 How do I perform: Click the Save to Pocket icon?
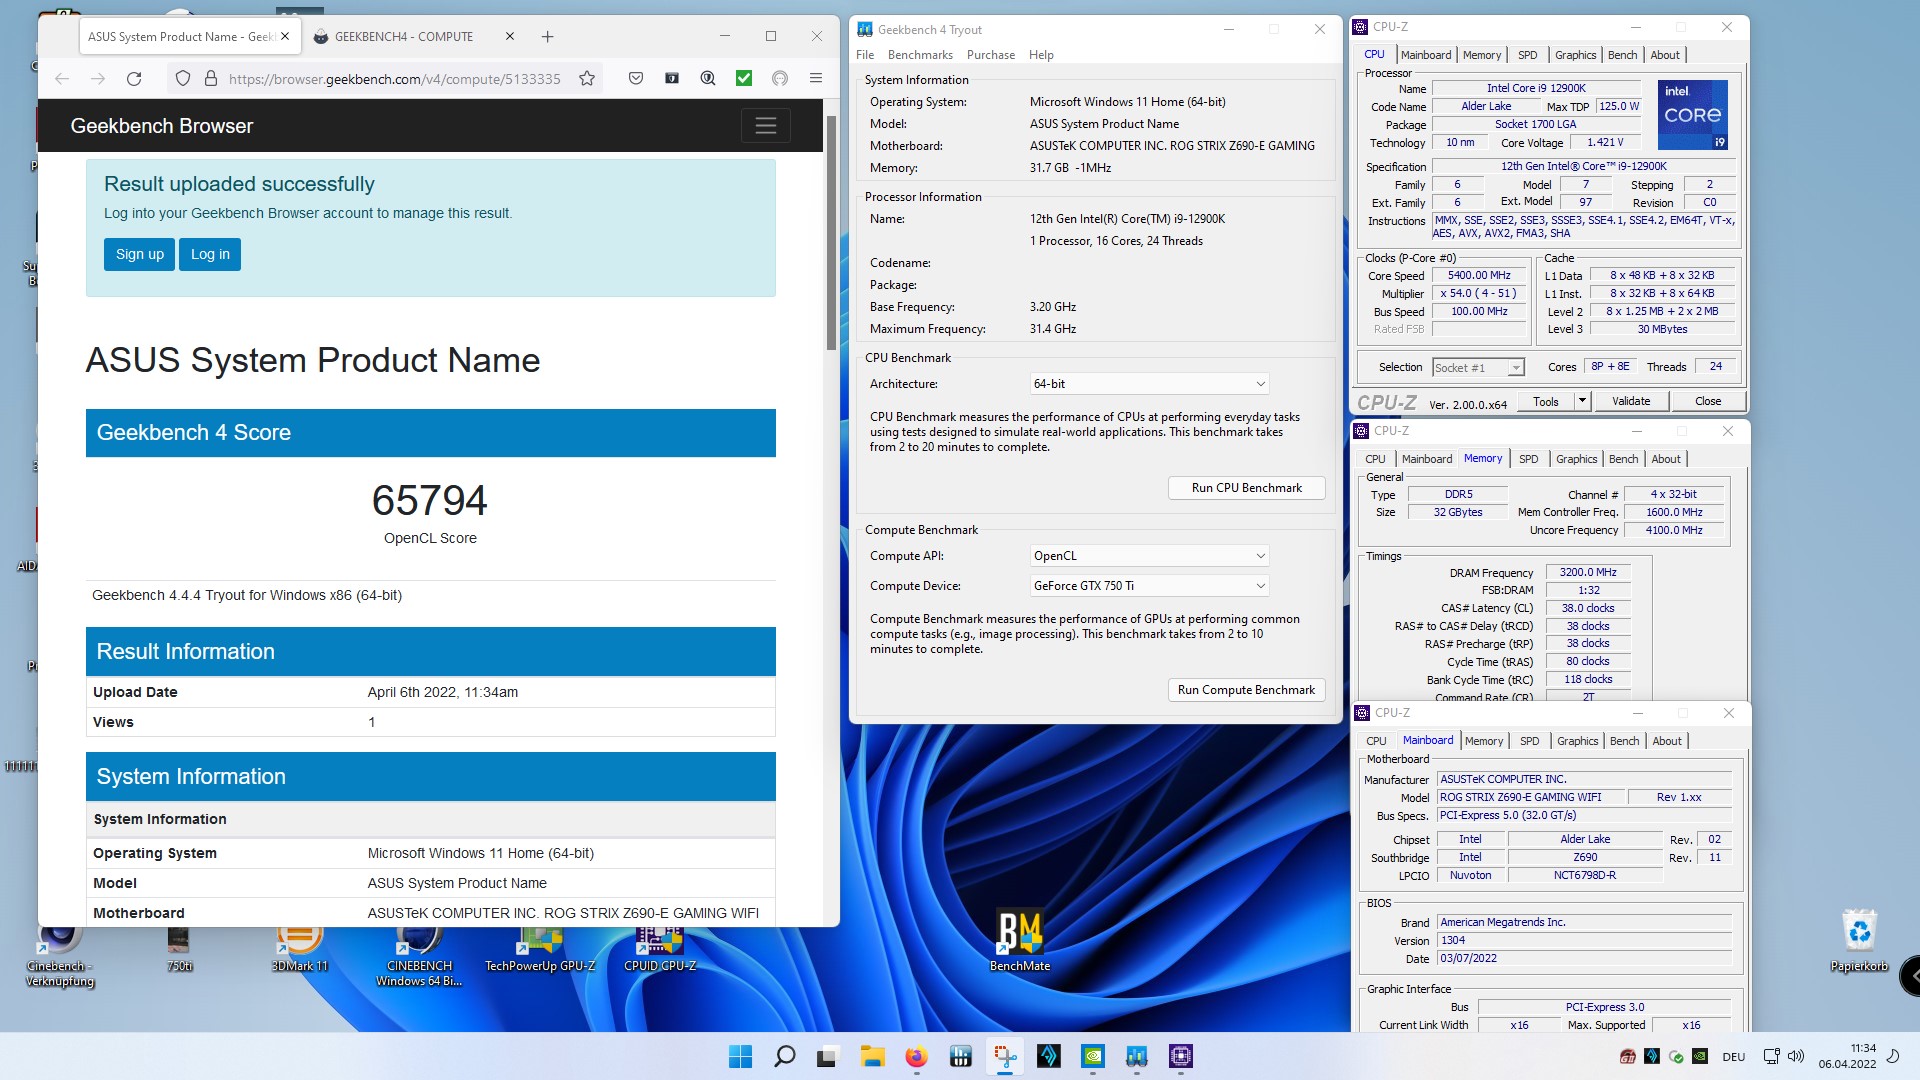coord(636,78)
